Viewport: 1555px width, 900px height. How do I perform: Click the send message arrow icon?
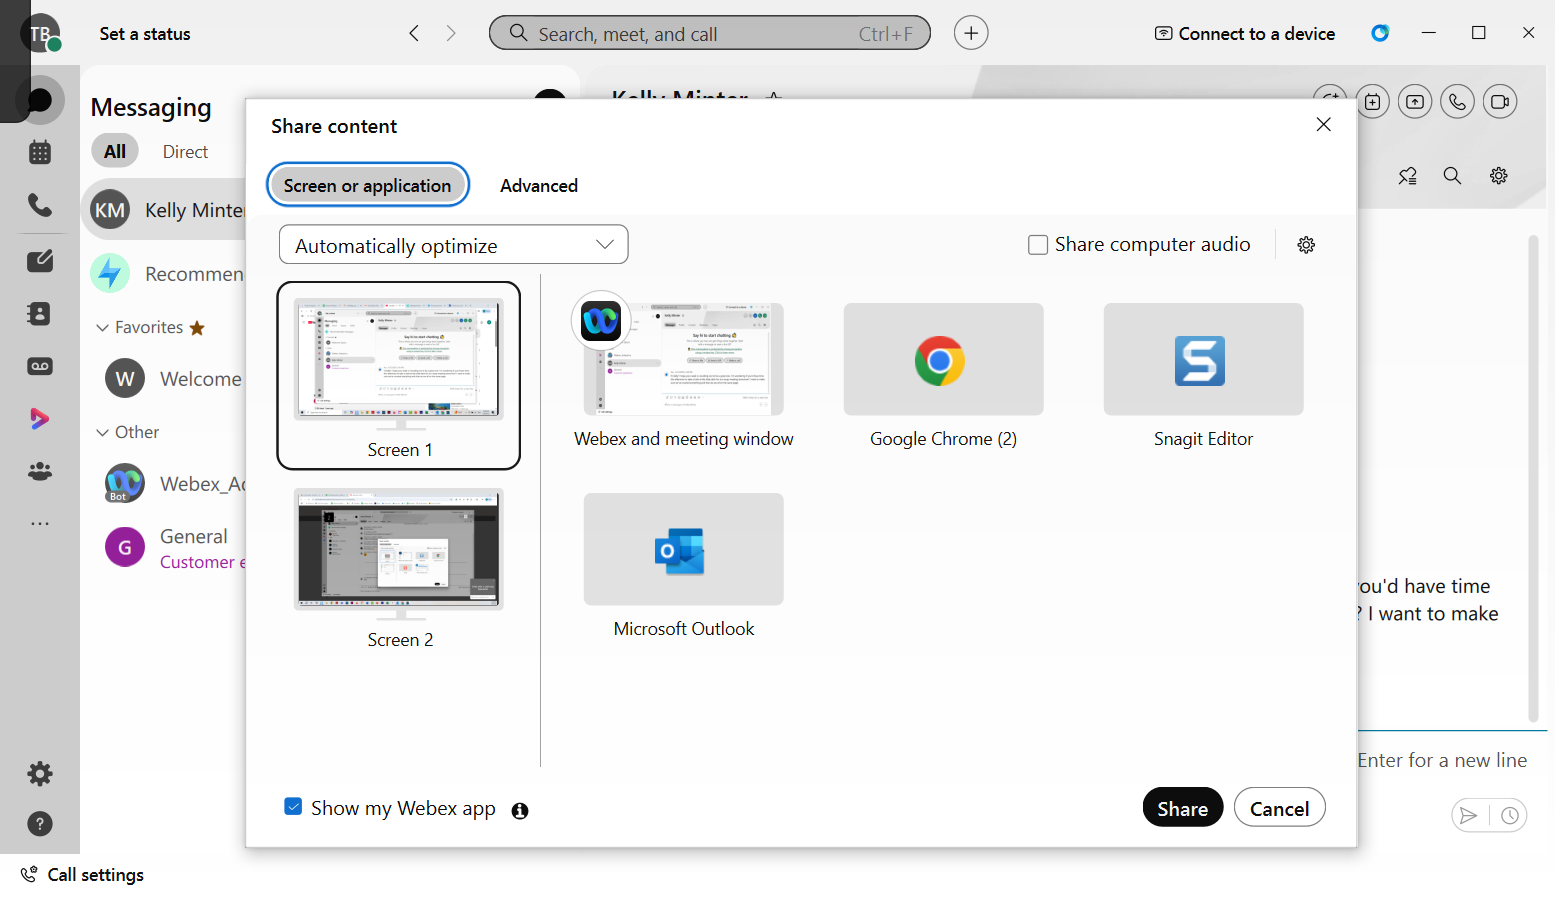tap(1468, 816)
